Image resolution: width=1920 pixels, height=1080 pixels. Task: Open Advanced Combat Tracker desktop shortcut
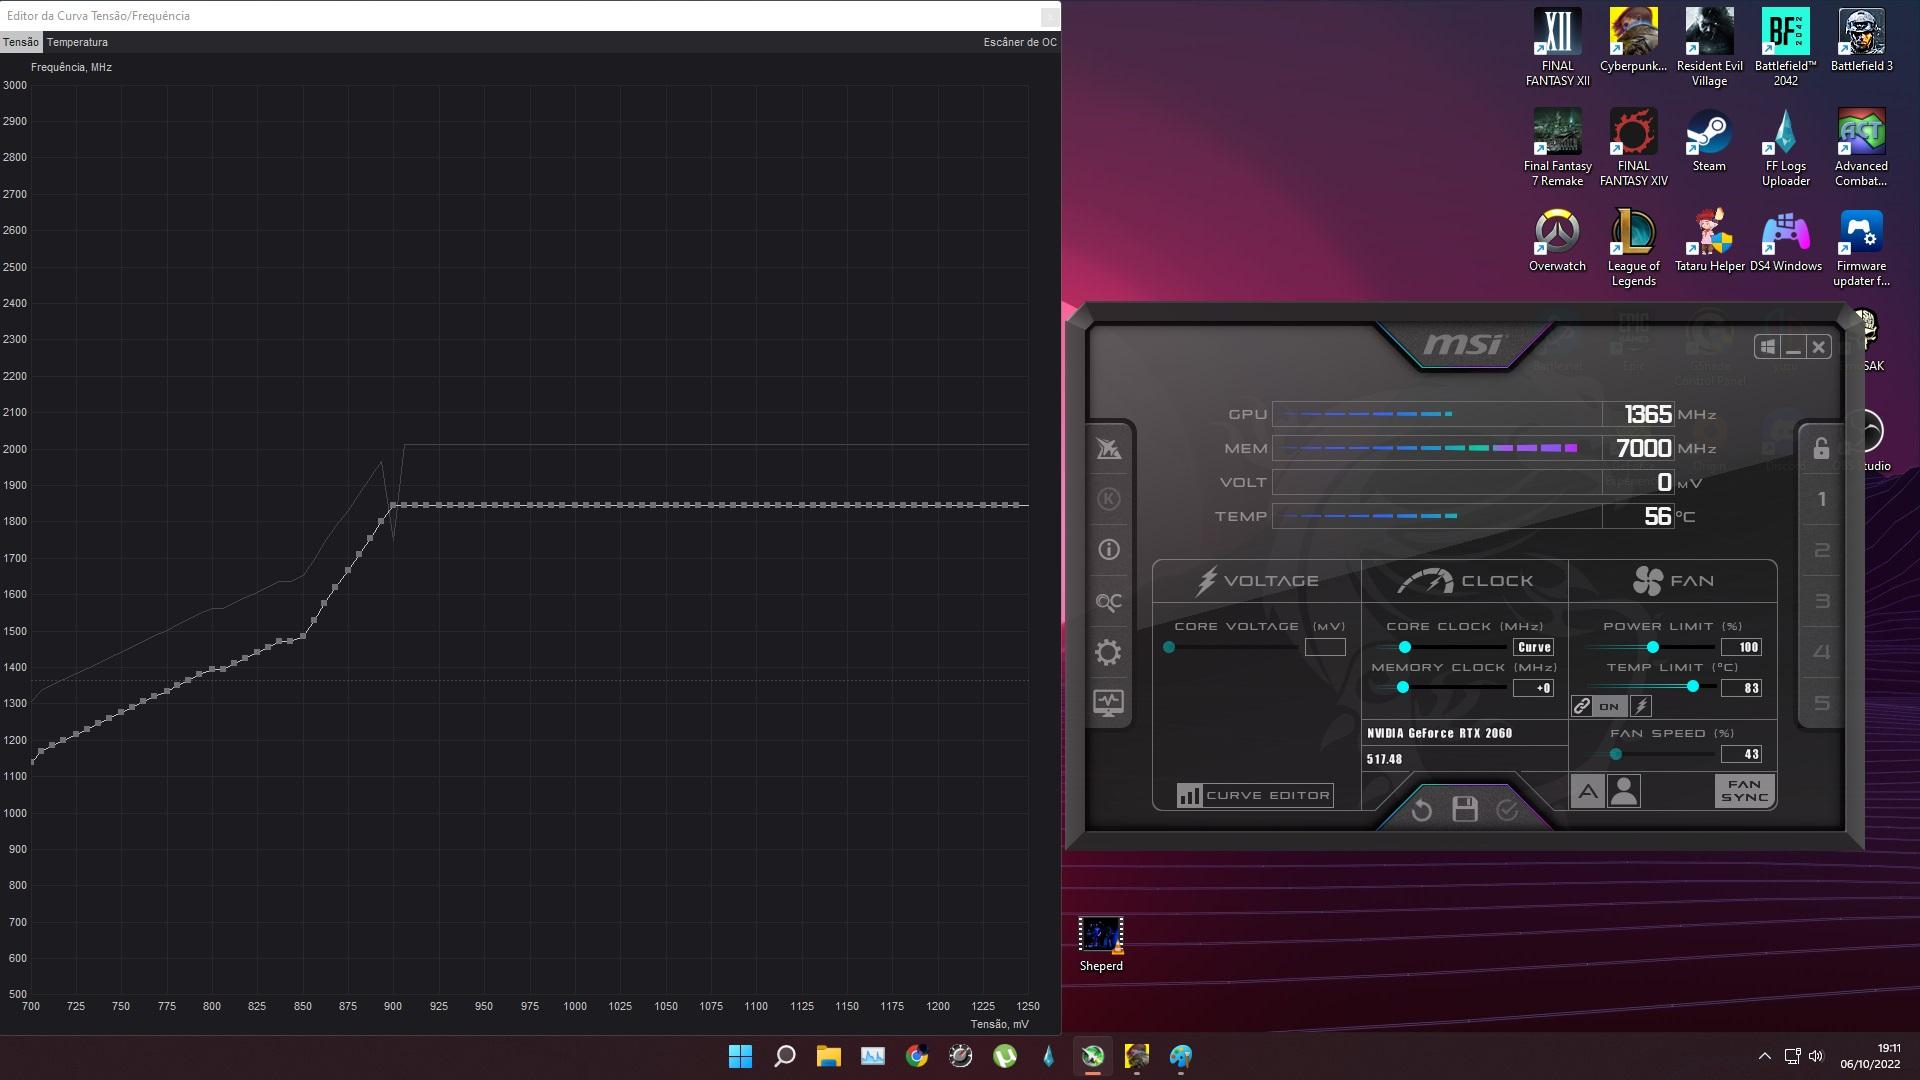point(1861,148)
